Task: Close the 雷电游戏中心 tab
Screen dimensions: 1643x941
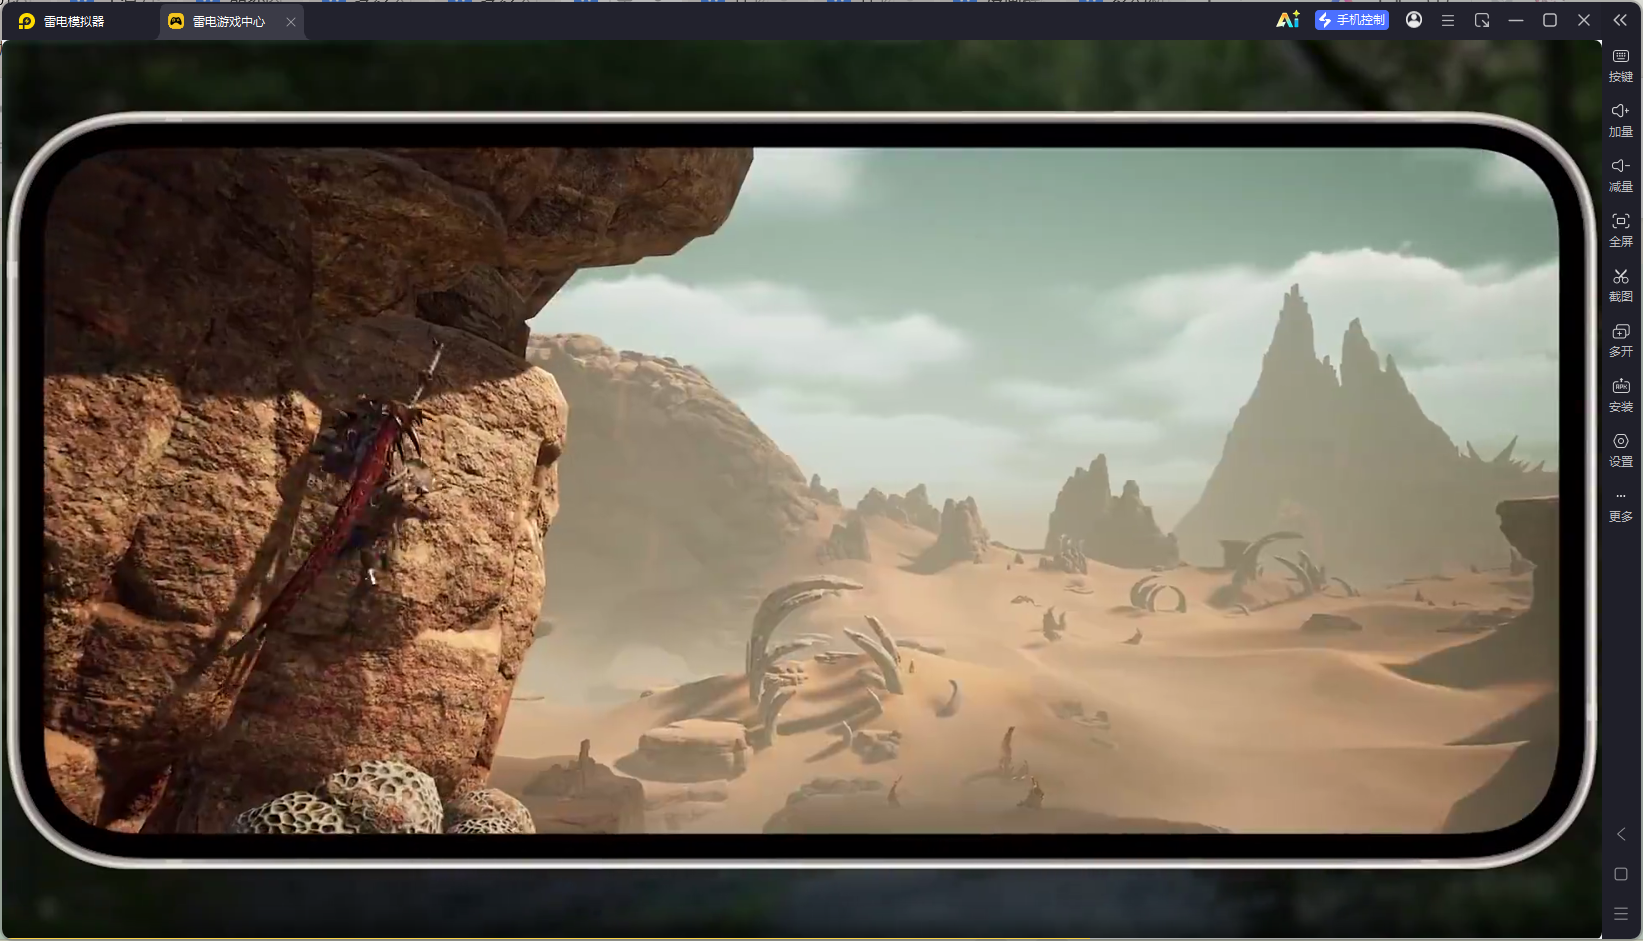Action: point(291,22)
